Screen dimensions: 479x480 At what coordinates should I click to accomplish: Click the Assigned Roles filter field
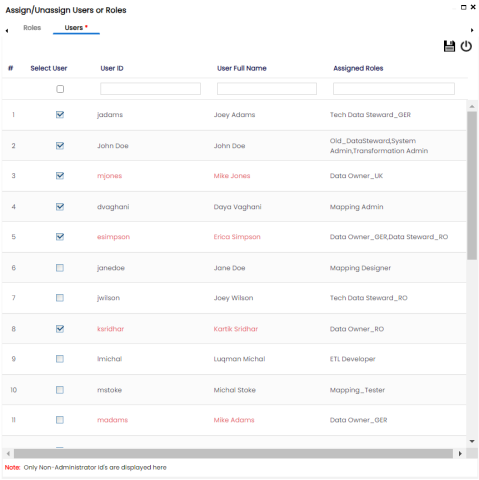coord(394,89)
